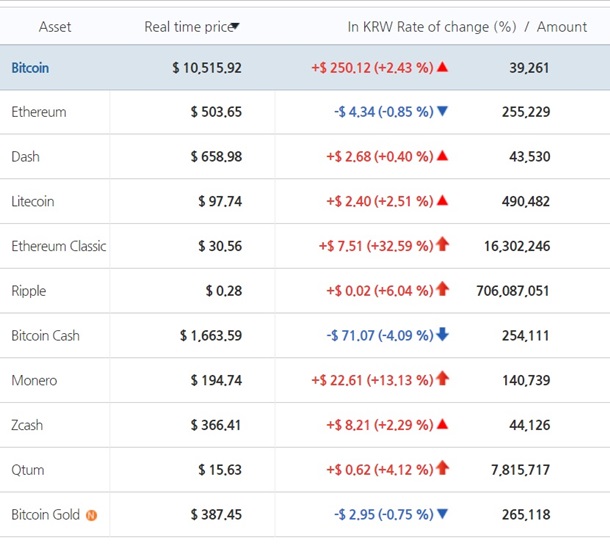Click the Ripple amount 706,087,051
The height and width of the screenshot is (548, 610).
[513, 291]
